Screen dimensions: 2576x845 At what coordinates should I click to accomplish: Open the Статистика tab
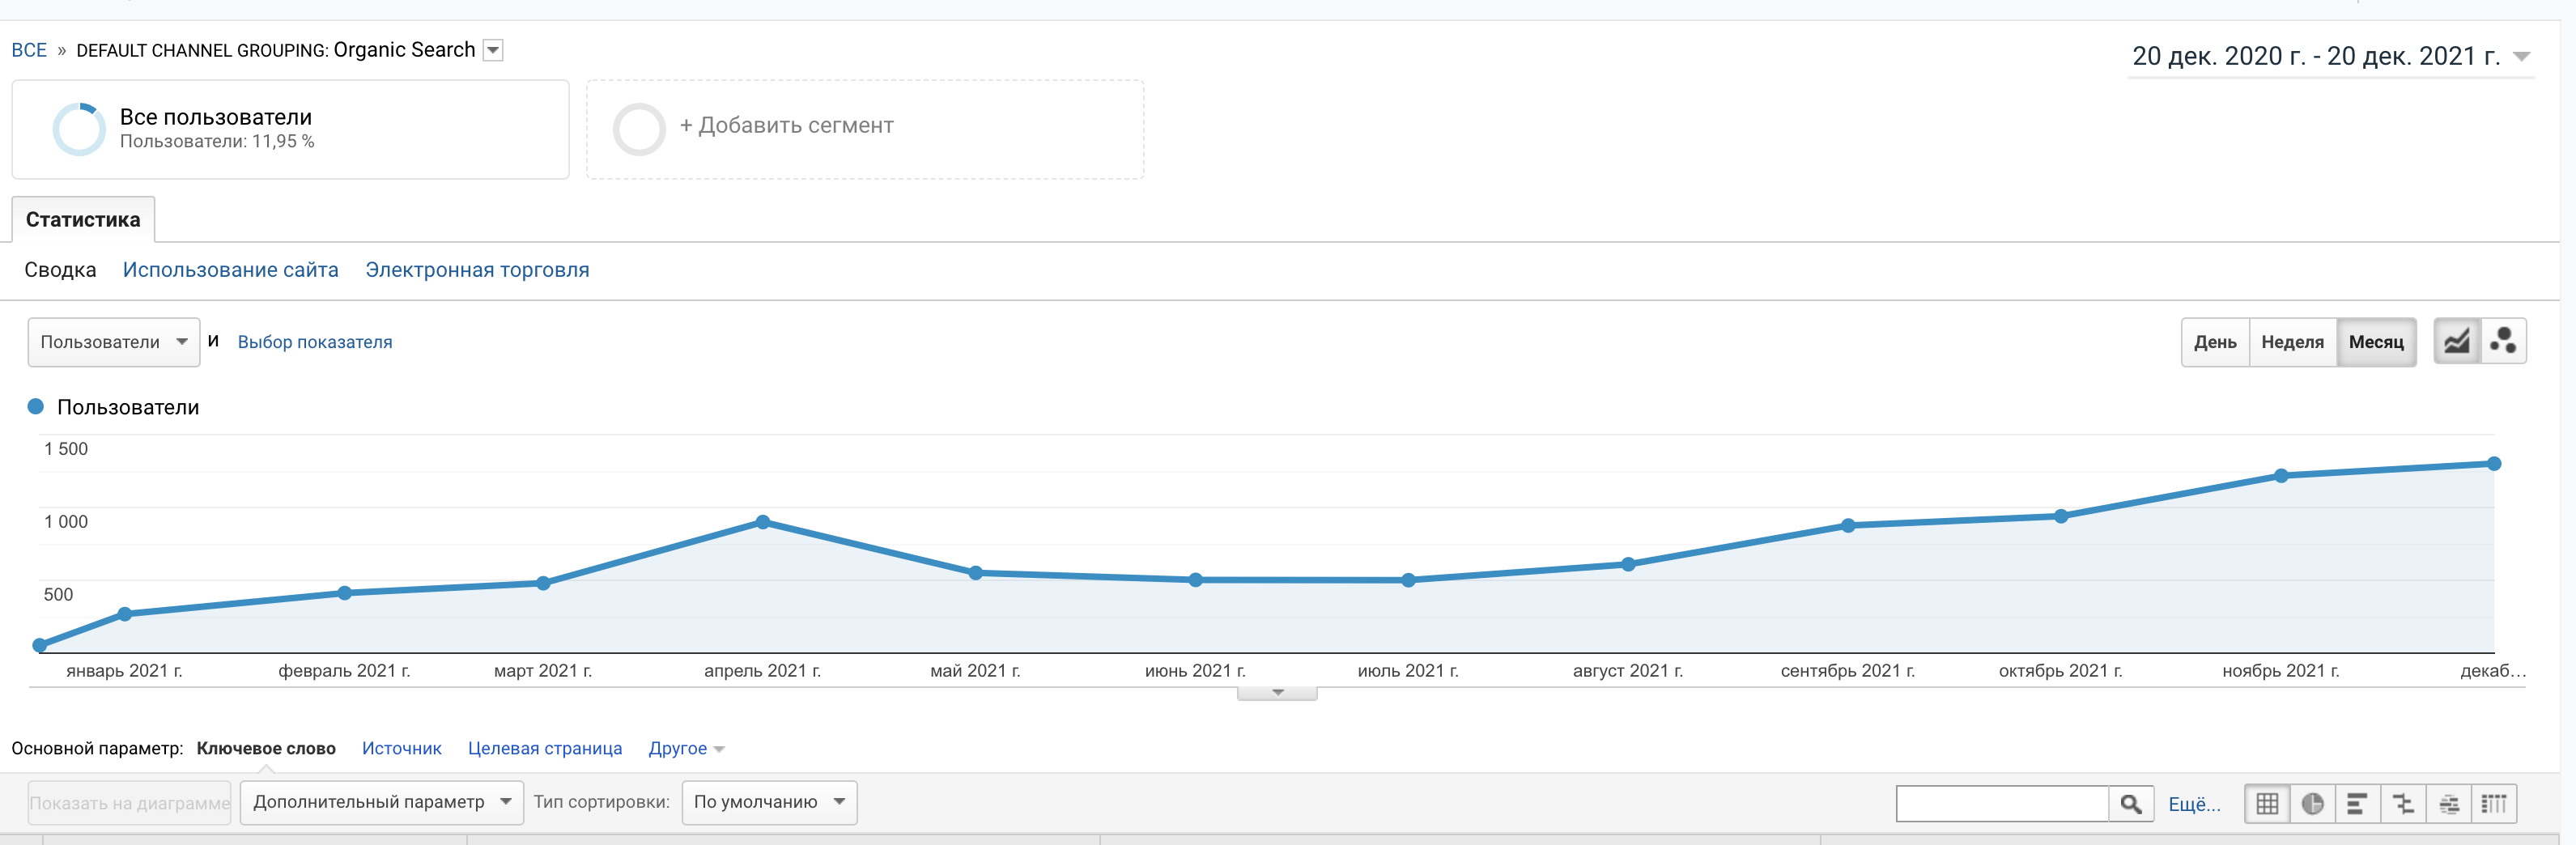(x=83, y=220)
